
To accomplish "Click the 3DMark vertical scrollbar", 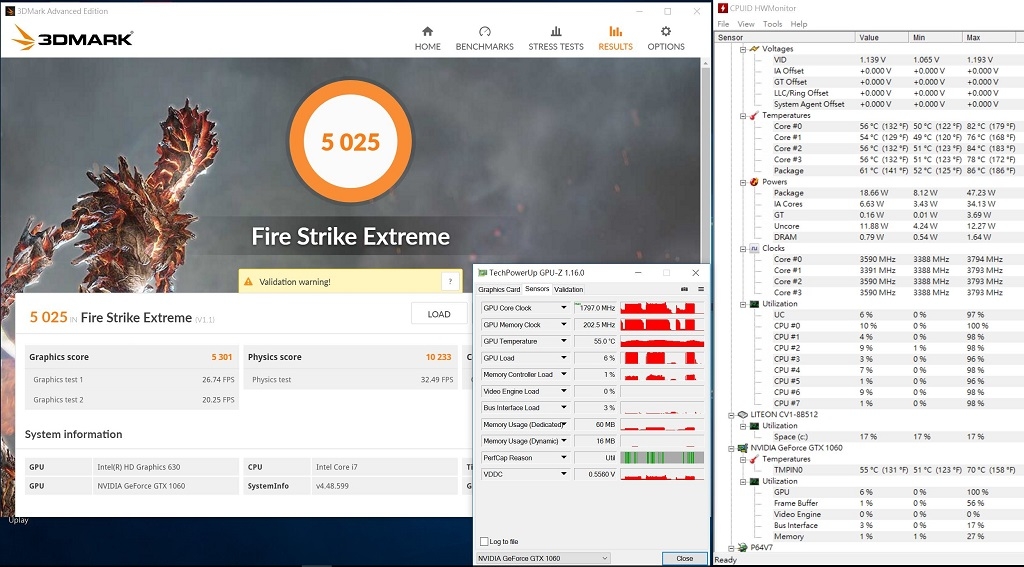I will pyautogui.click(x=705, y=163).
